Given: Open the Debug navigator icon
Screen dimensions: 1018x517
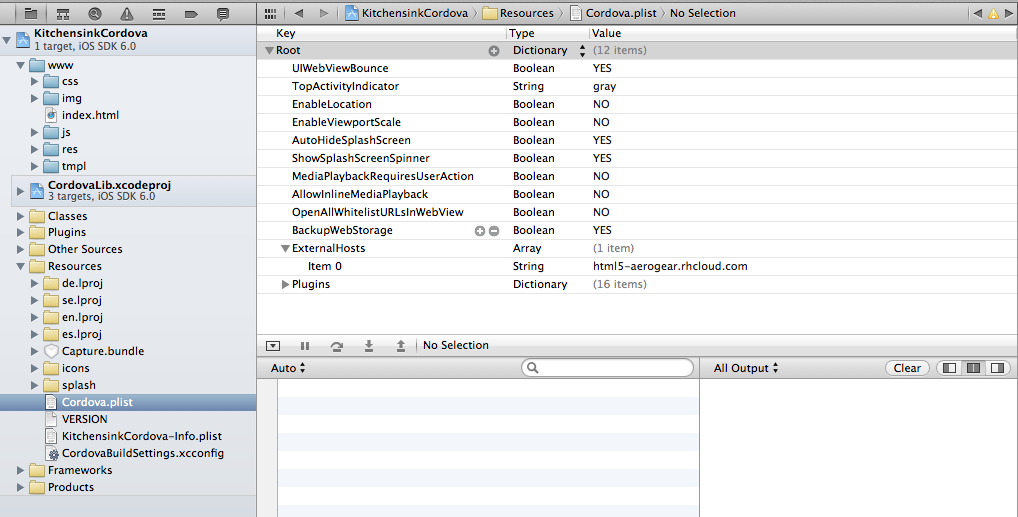Looking at the screenshot, I should pyautogui.click(x=159, y=13).
